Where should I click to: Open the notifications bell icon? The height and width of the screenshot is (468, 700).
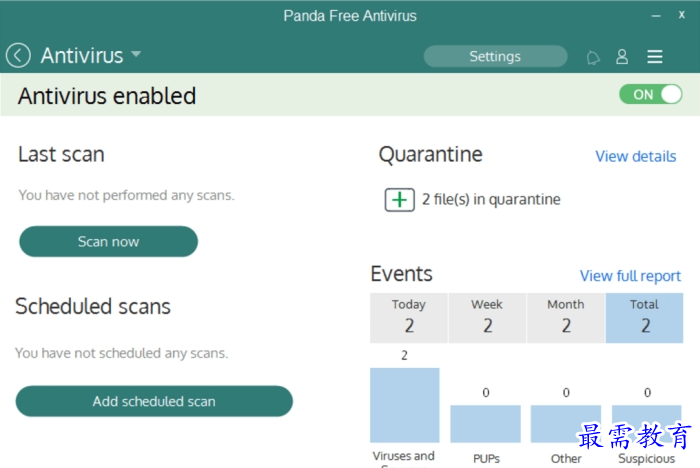point(593,57)
